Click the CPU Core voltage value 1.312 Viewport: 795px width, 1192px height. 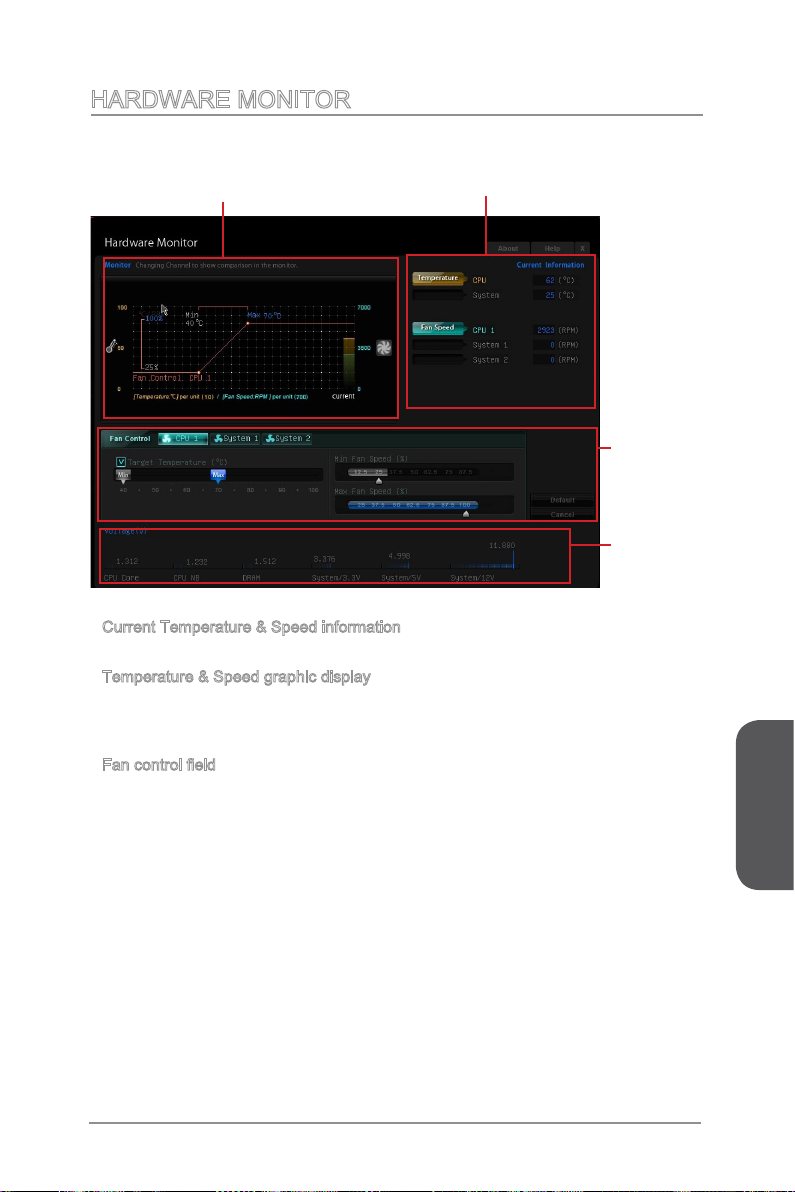(x=127, y=562)
